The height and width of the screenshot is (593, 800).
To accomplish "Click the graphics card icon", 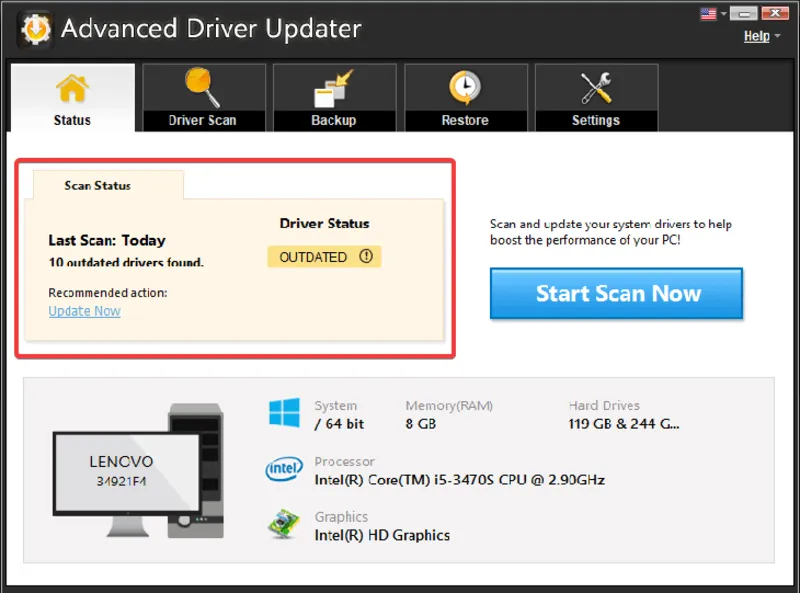I will (x=284, y=524).
